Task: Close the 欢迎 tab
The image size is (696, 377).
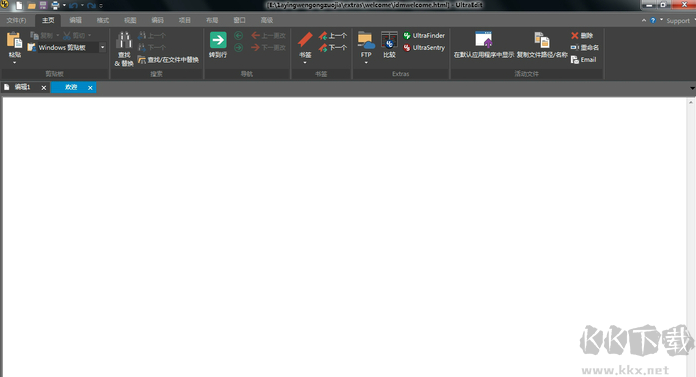Action: pos(90,88)
